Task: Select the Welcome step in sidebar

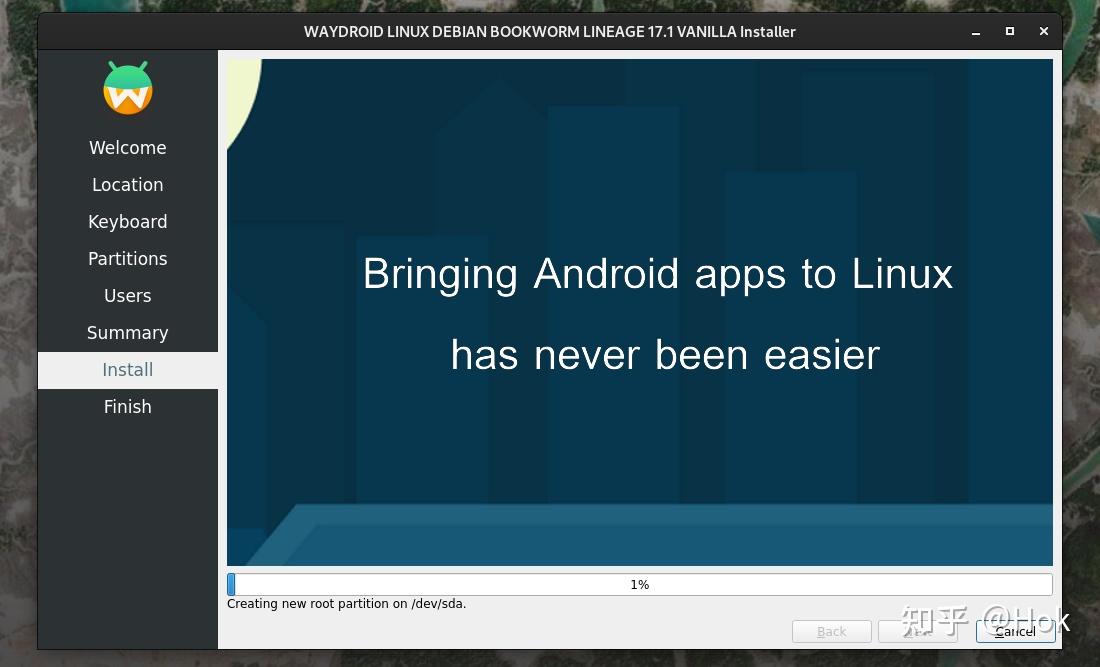Action: 127,147
